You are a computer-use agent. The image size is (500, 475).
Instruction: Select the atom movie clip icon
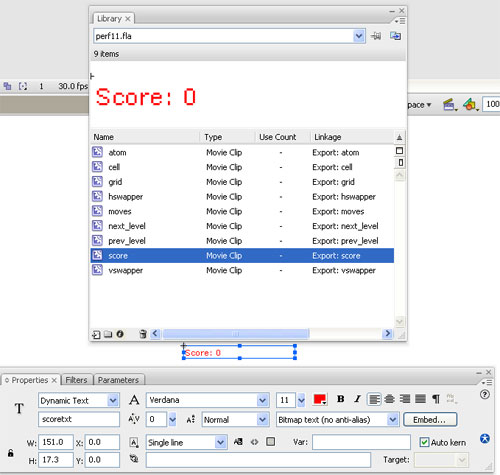tap(97, 152)
